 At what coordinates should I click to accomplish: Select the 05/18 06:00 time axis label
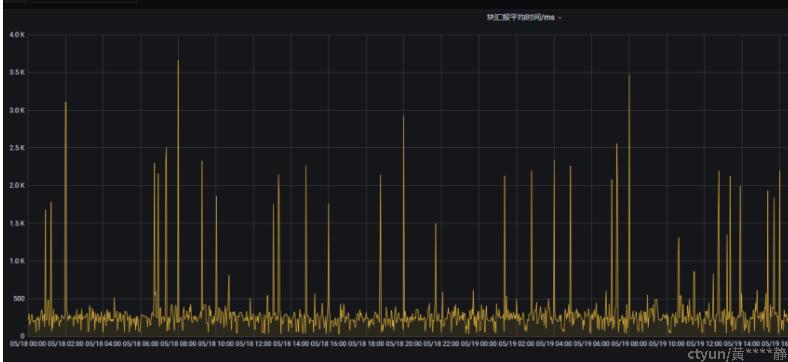coord(141,344)
